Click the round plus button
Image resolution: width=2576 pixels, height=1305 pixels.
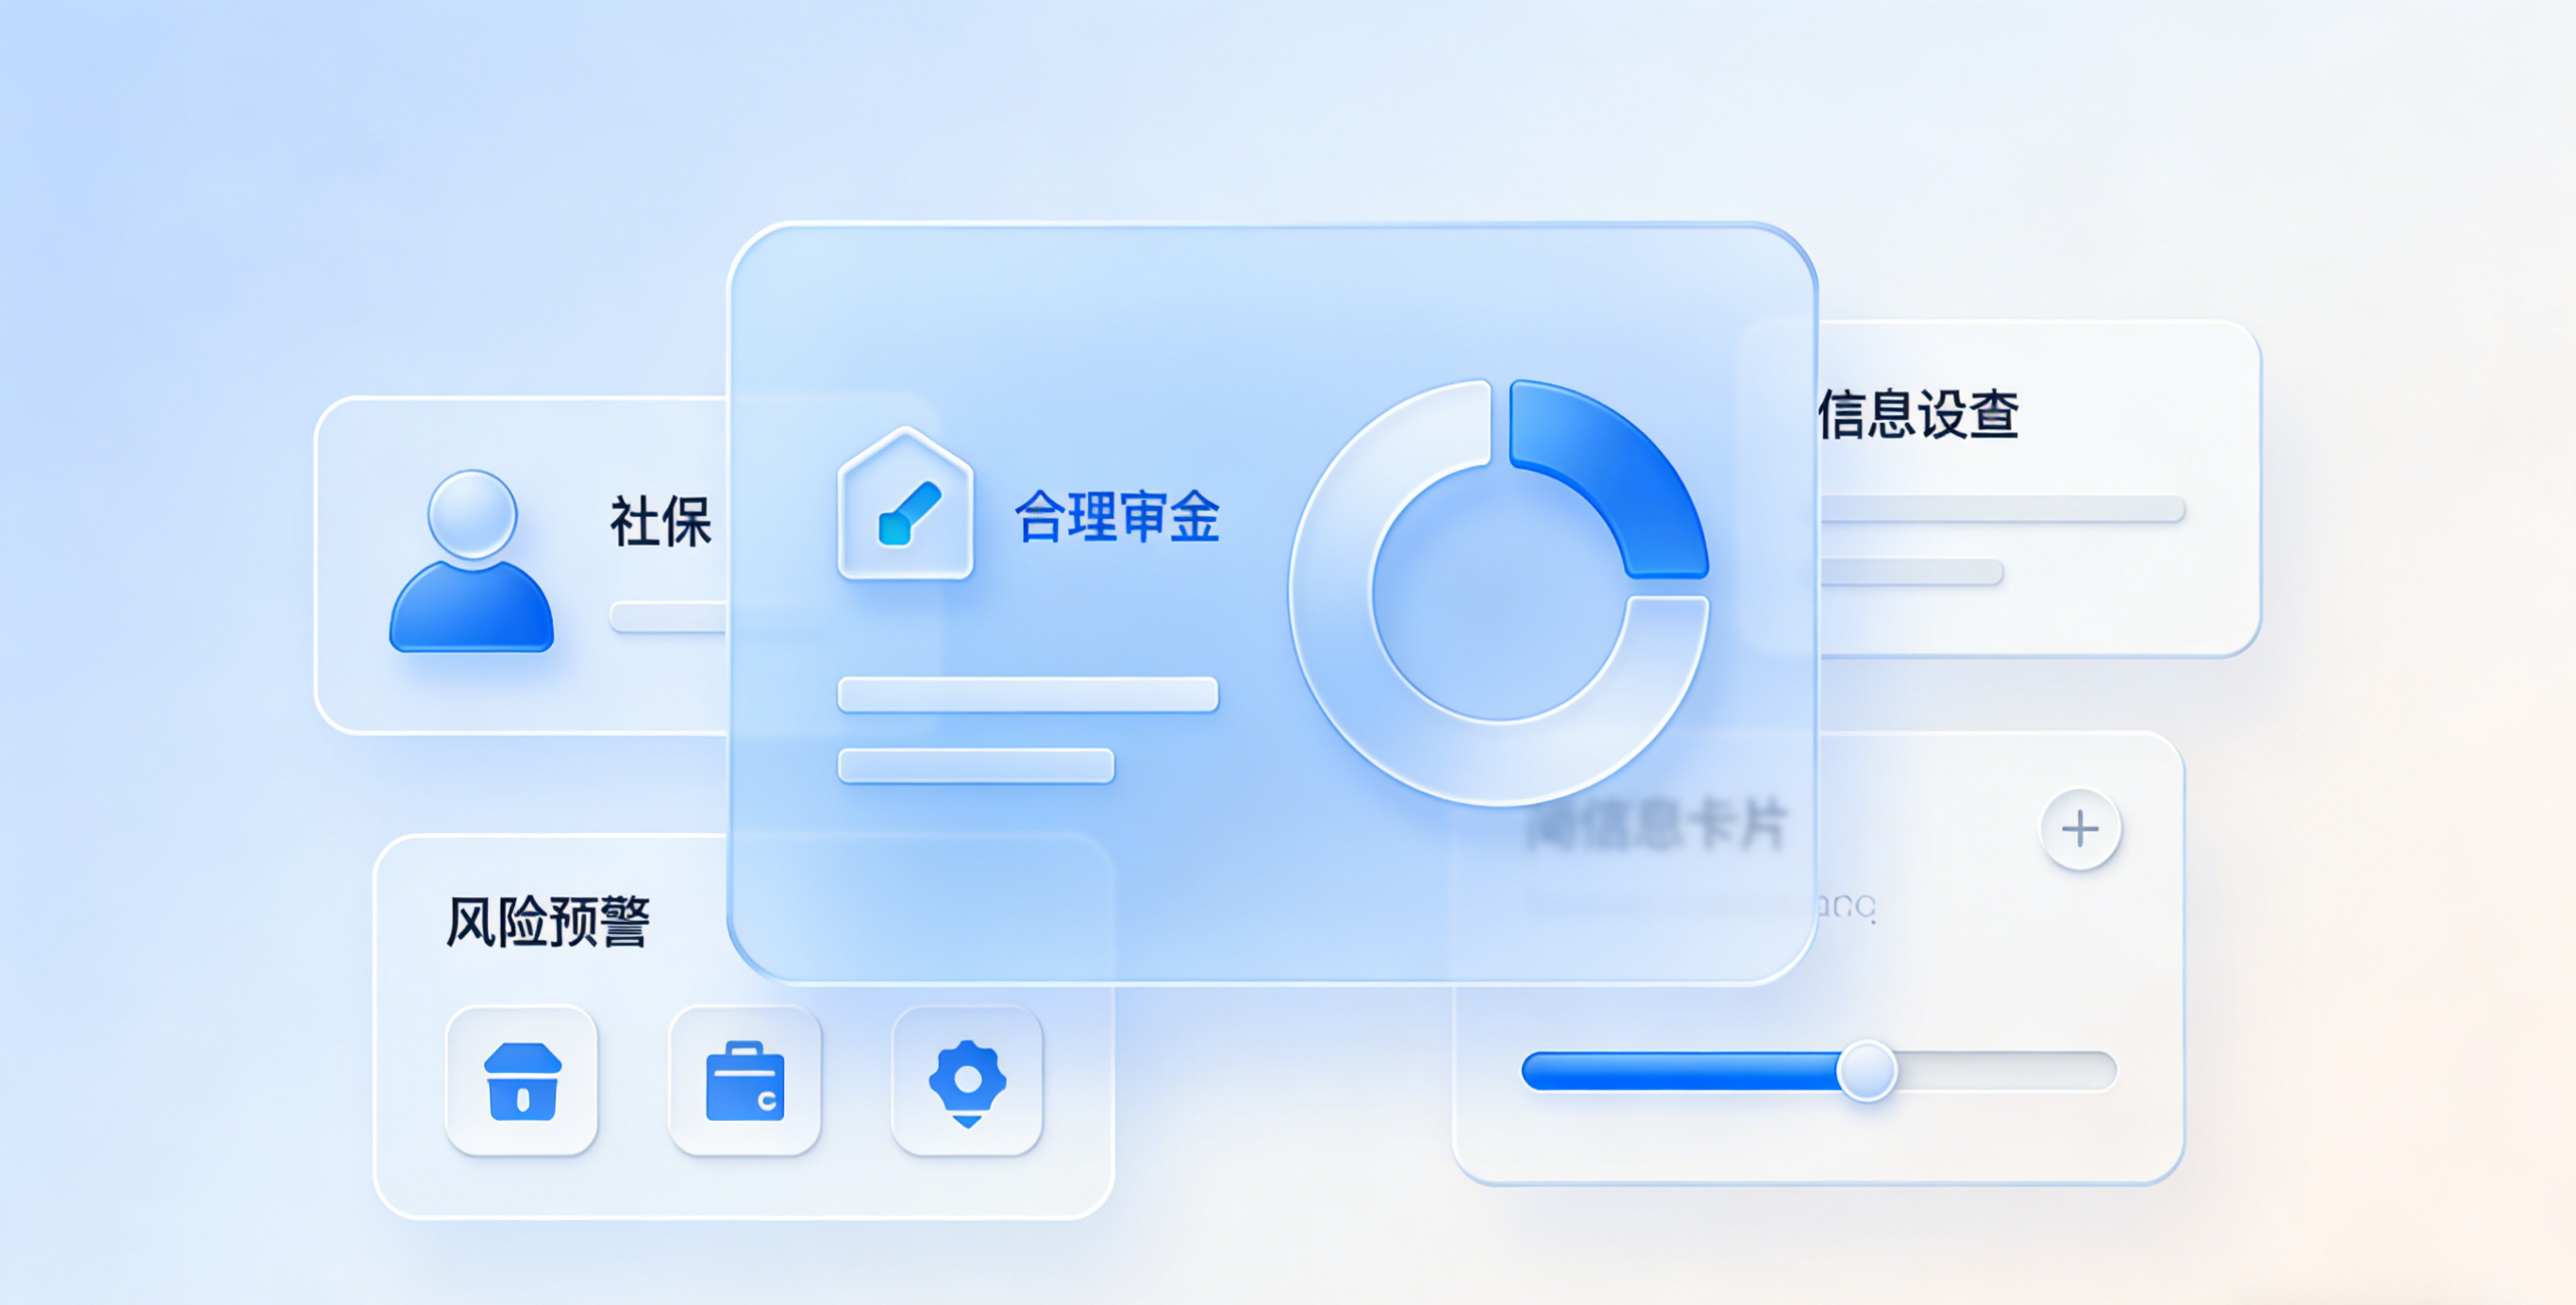(2080, 829)
